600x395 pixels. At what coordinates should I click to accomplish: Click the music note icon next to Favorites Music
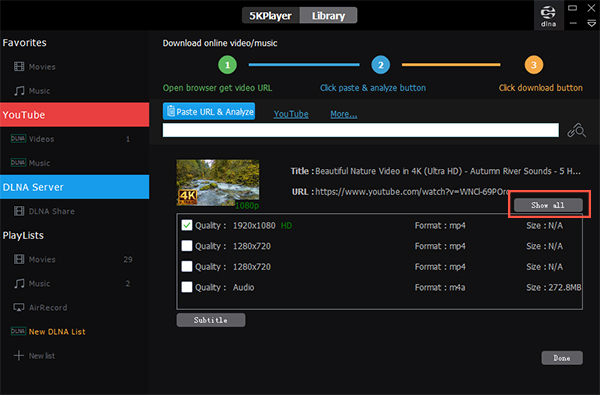click(19, 91)
